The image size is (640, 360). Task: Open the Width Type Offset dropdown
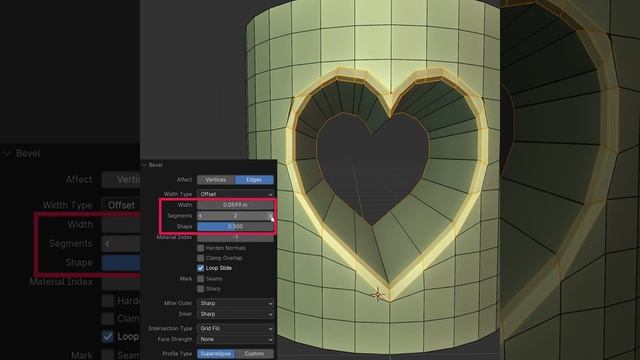[235, 194]
